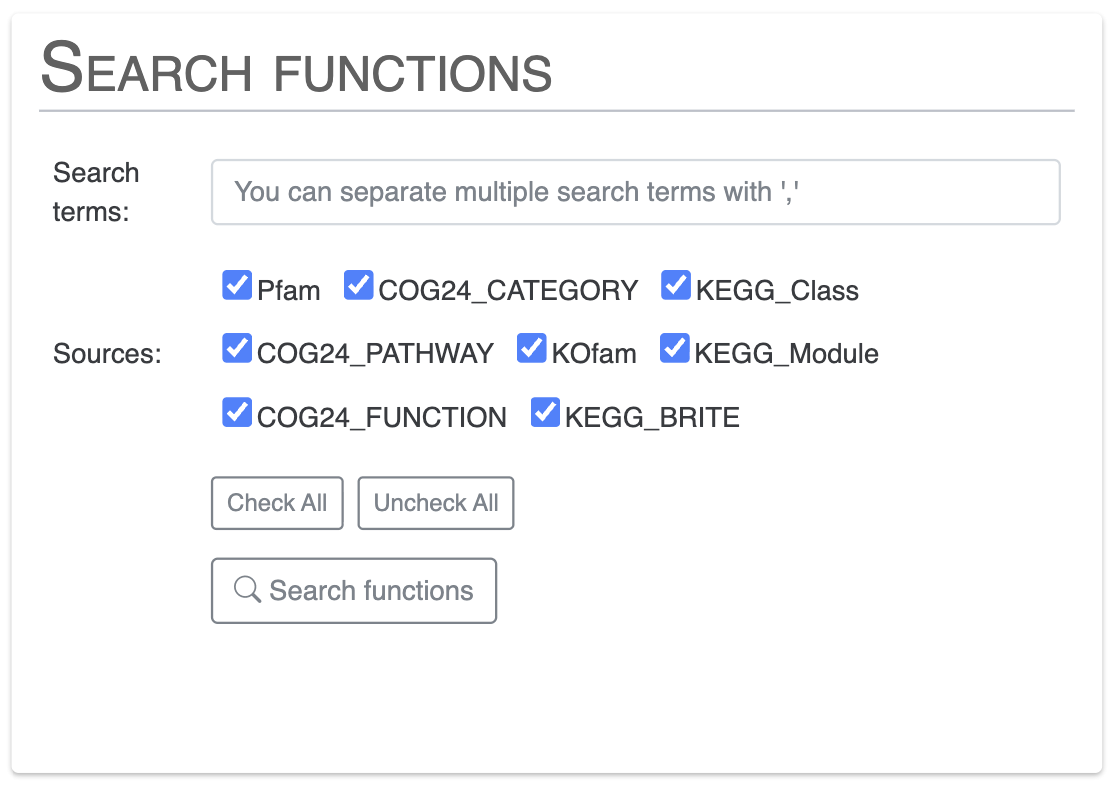Viewport: 1112px width, 788px height.
Task: Click the Search terms label
Action: (x=96, y=192)
